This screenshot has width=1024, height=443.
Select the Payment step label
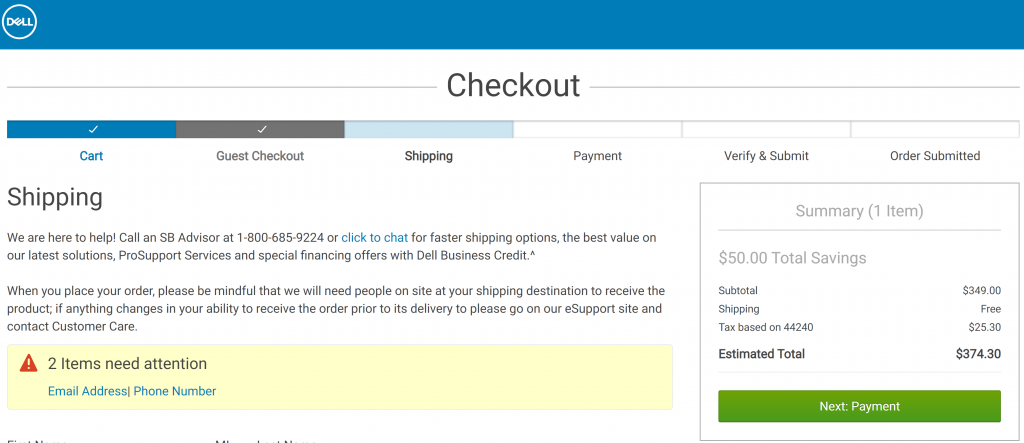(598, 156)
